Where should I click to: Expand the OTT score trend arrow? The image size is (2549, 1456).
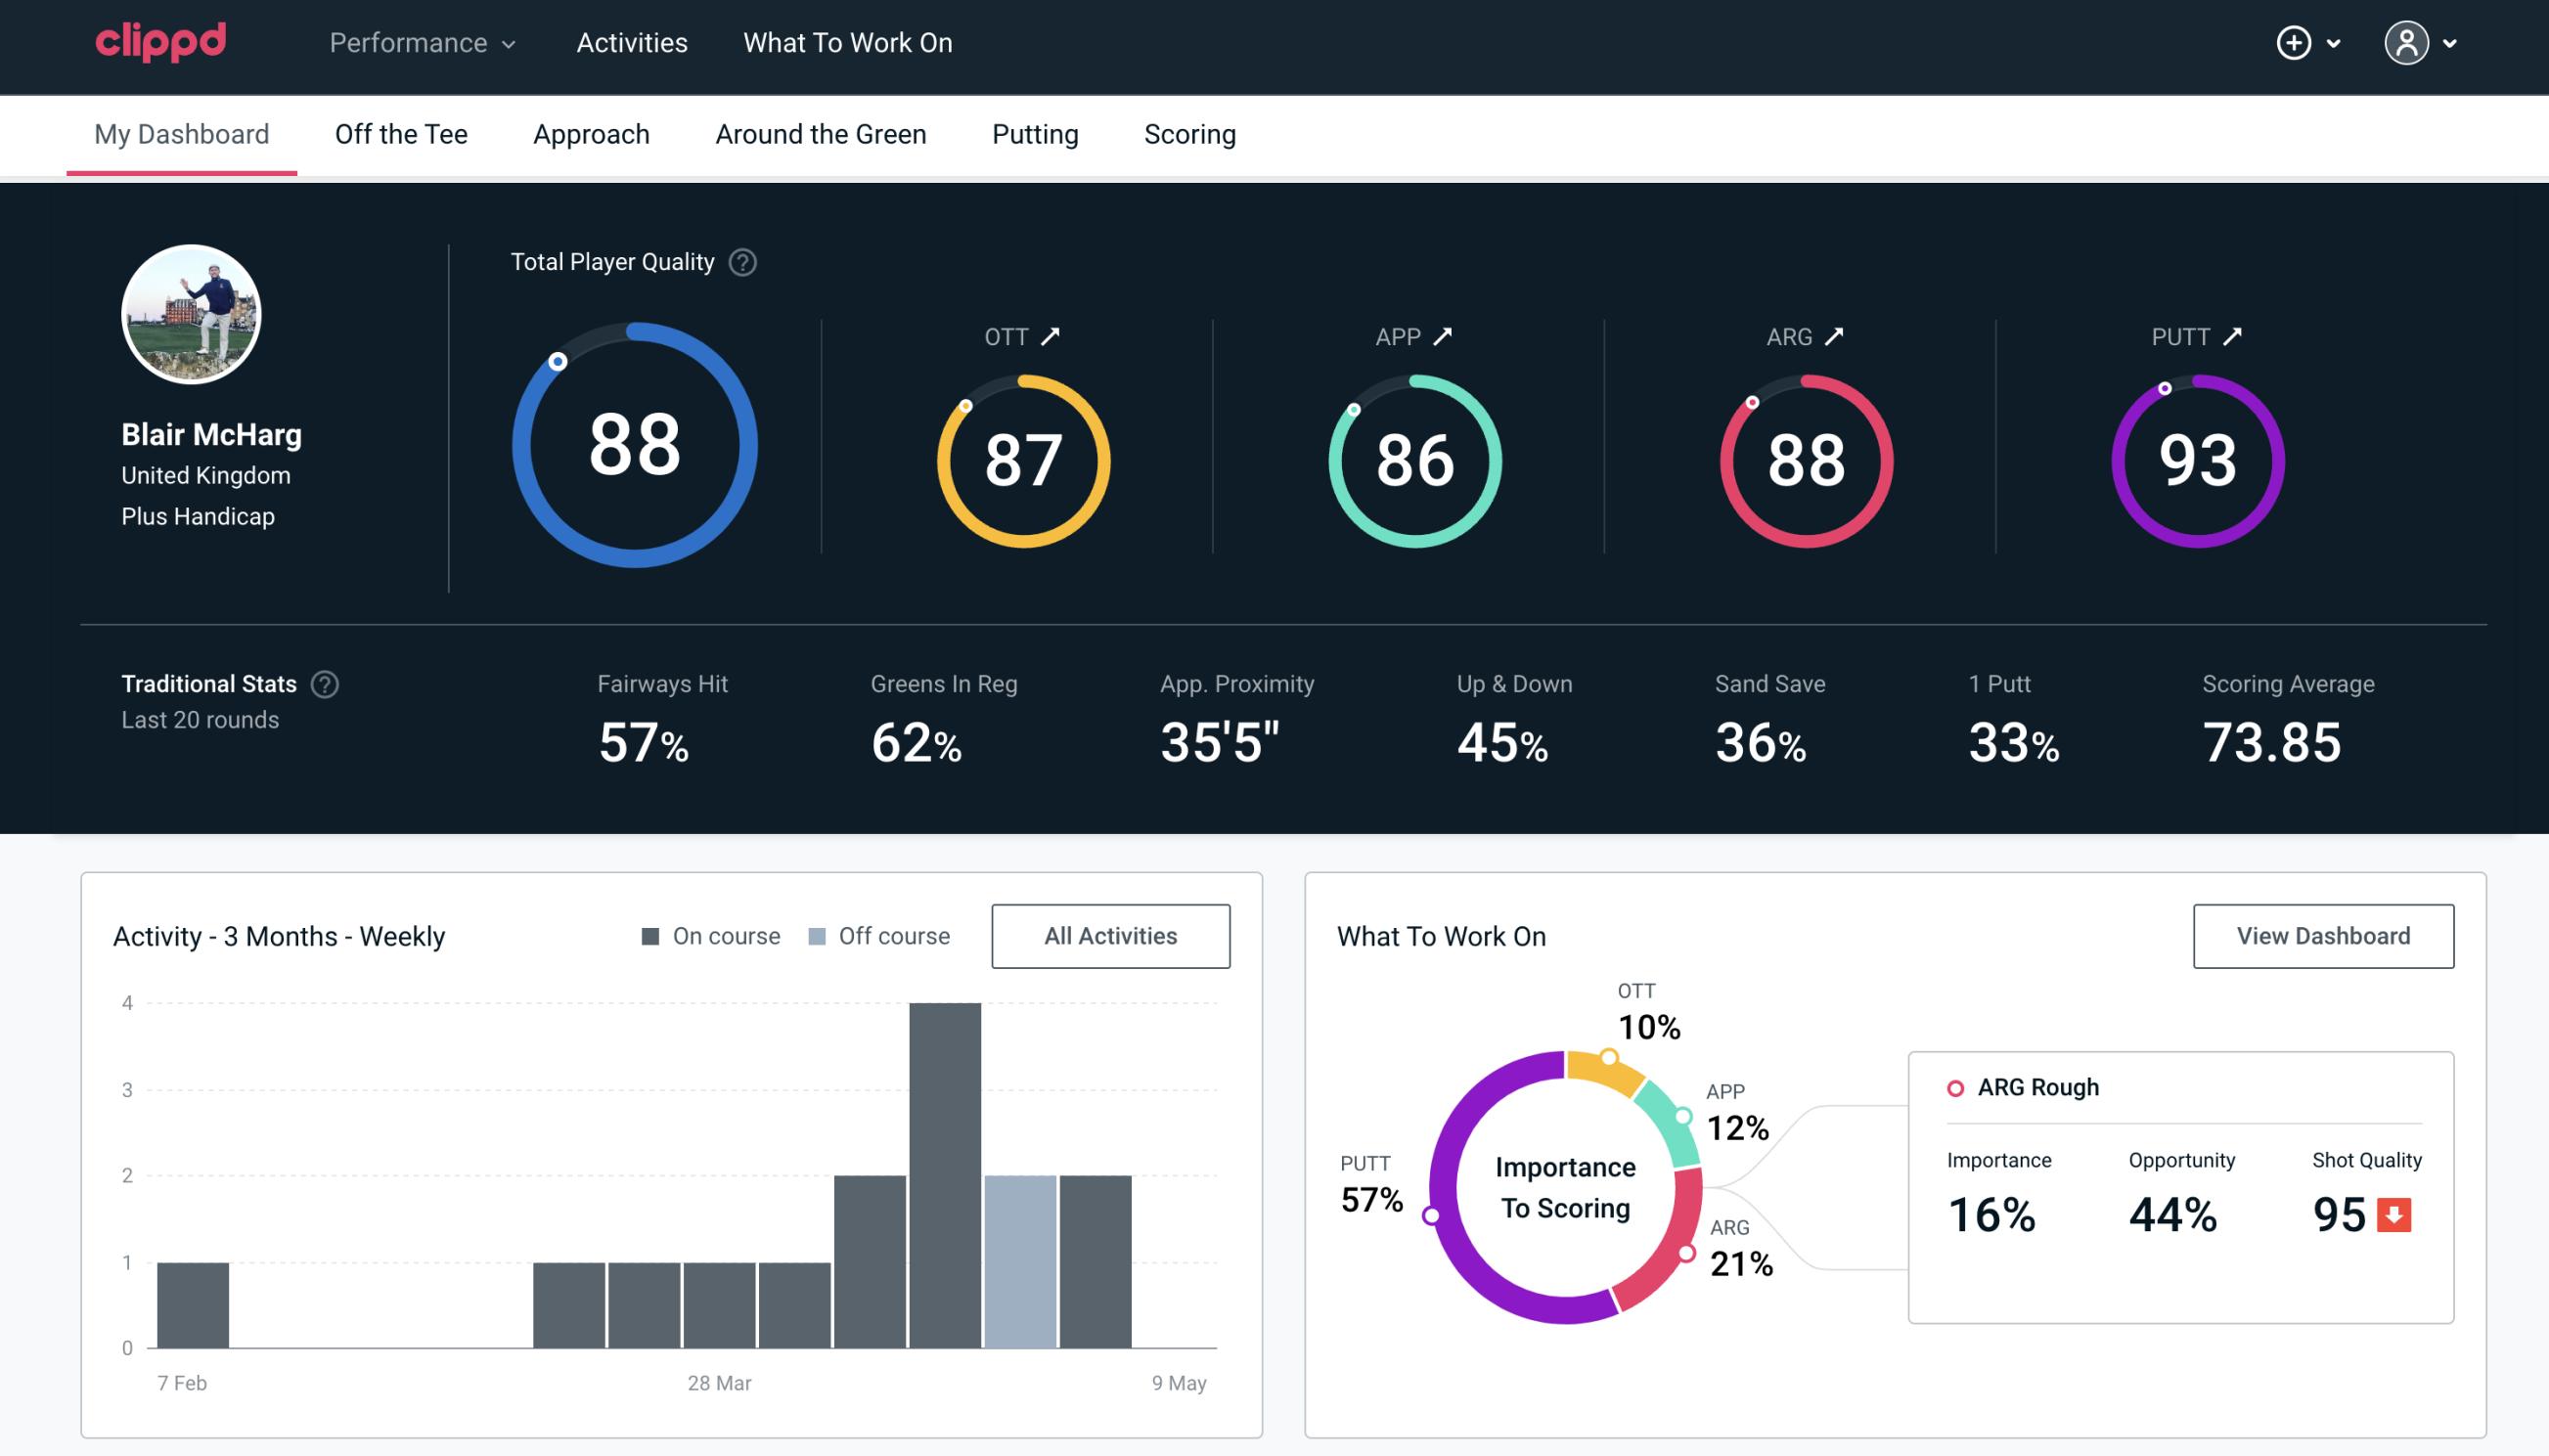coord(1051,336)
